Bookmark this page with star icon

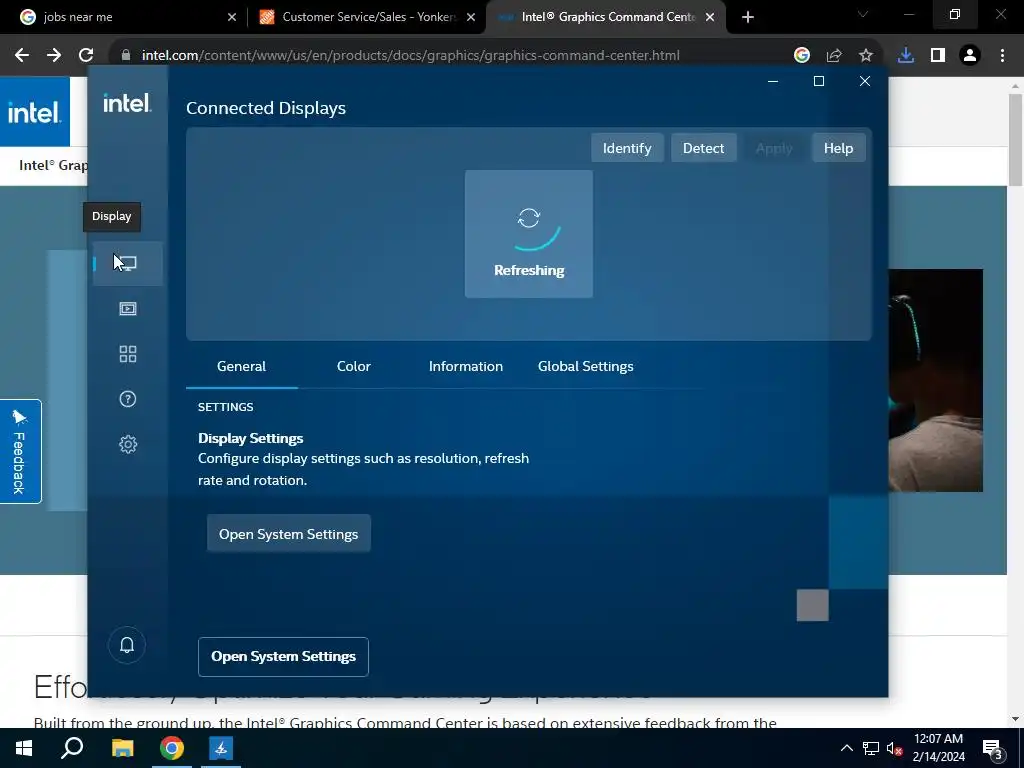pos(866,56)
